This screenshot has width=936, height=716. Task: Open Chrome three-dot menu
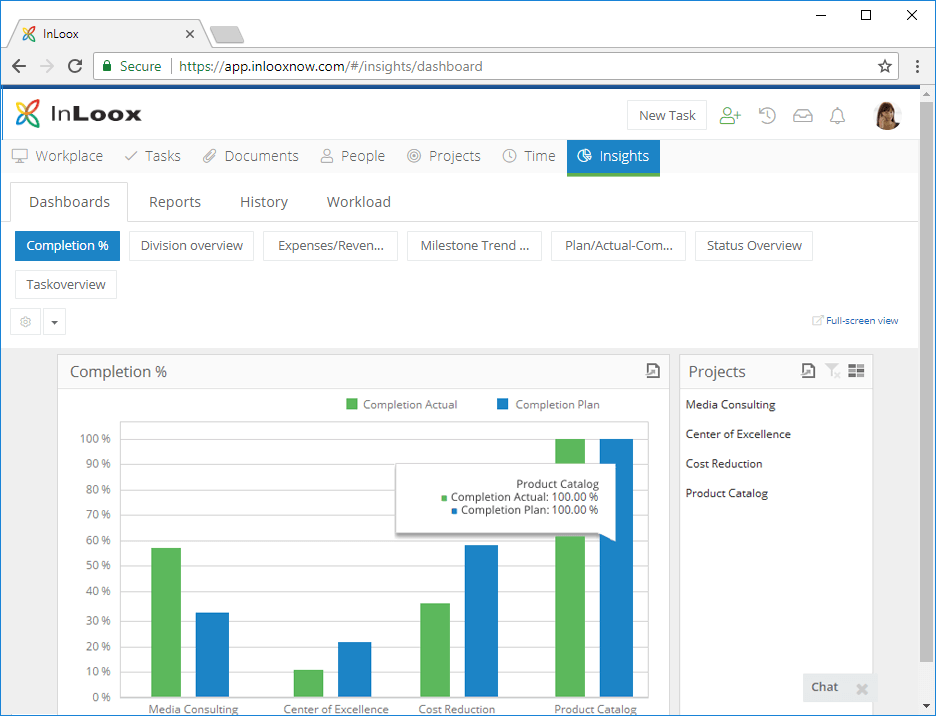click(917, 66)
